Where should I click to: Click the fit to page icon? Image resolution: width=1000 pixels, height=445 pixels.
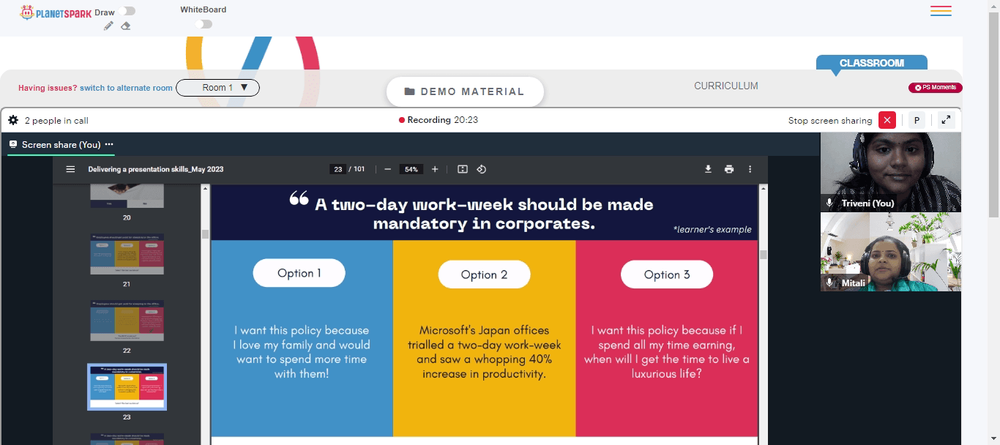[463, 170]
